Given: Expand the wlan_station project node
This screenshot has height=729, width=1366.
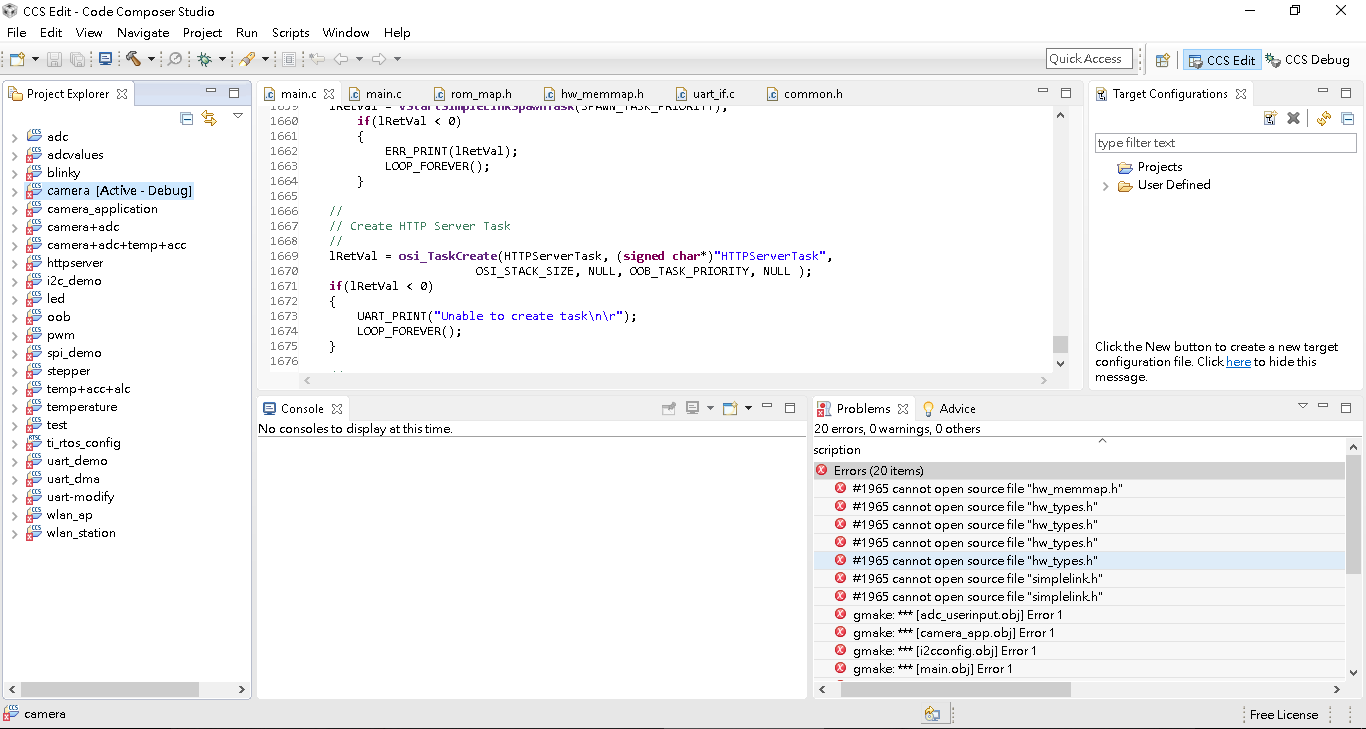Looking at the screenshot, I should 14,534.
